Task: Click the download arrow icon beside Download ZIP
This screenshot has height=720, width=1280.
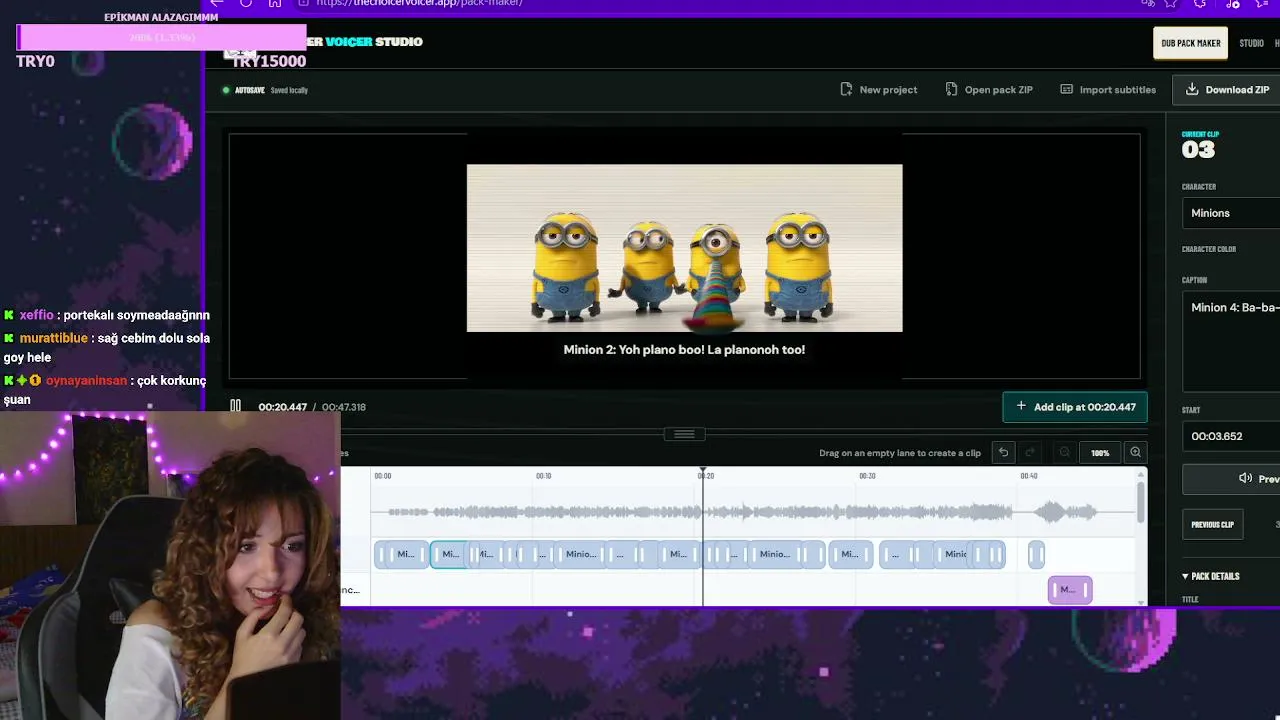Action: [x=1192, y=89]
